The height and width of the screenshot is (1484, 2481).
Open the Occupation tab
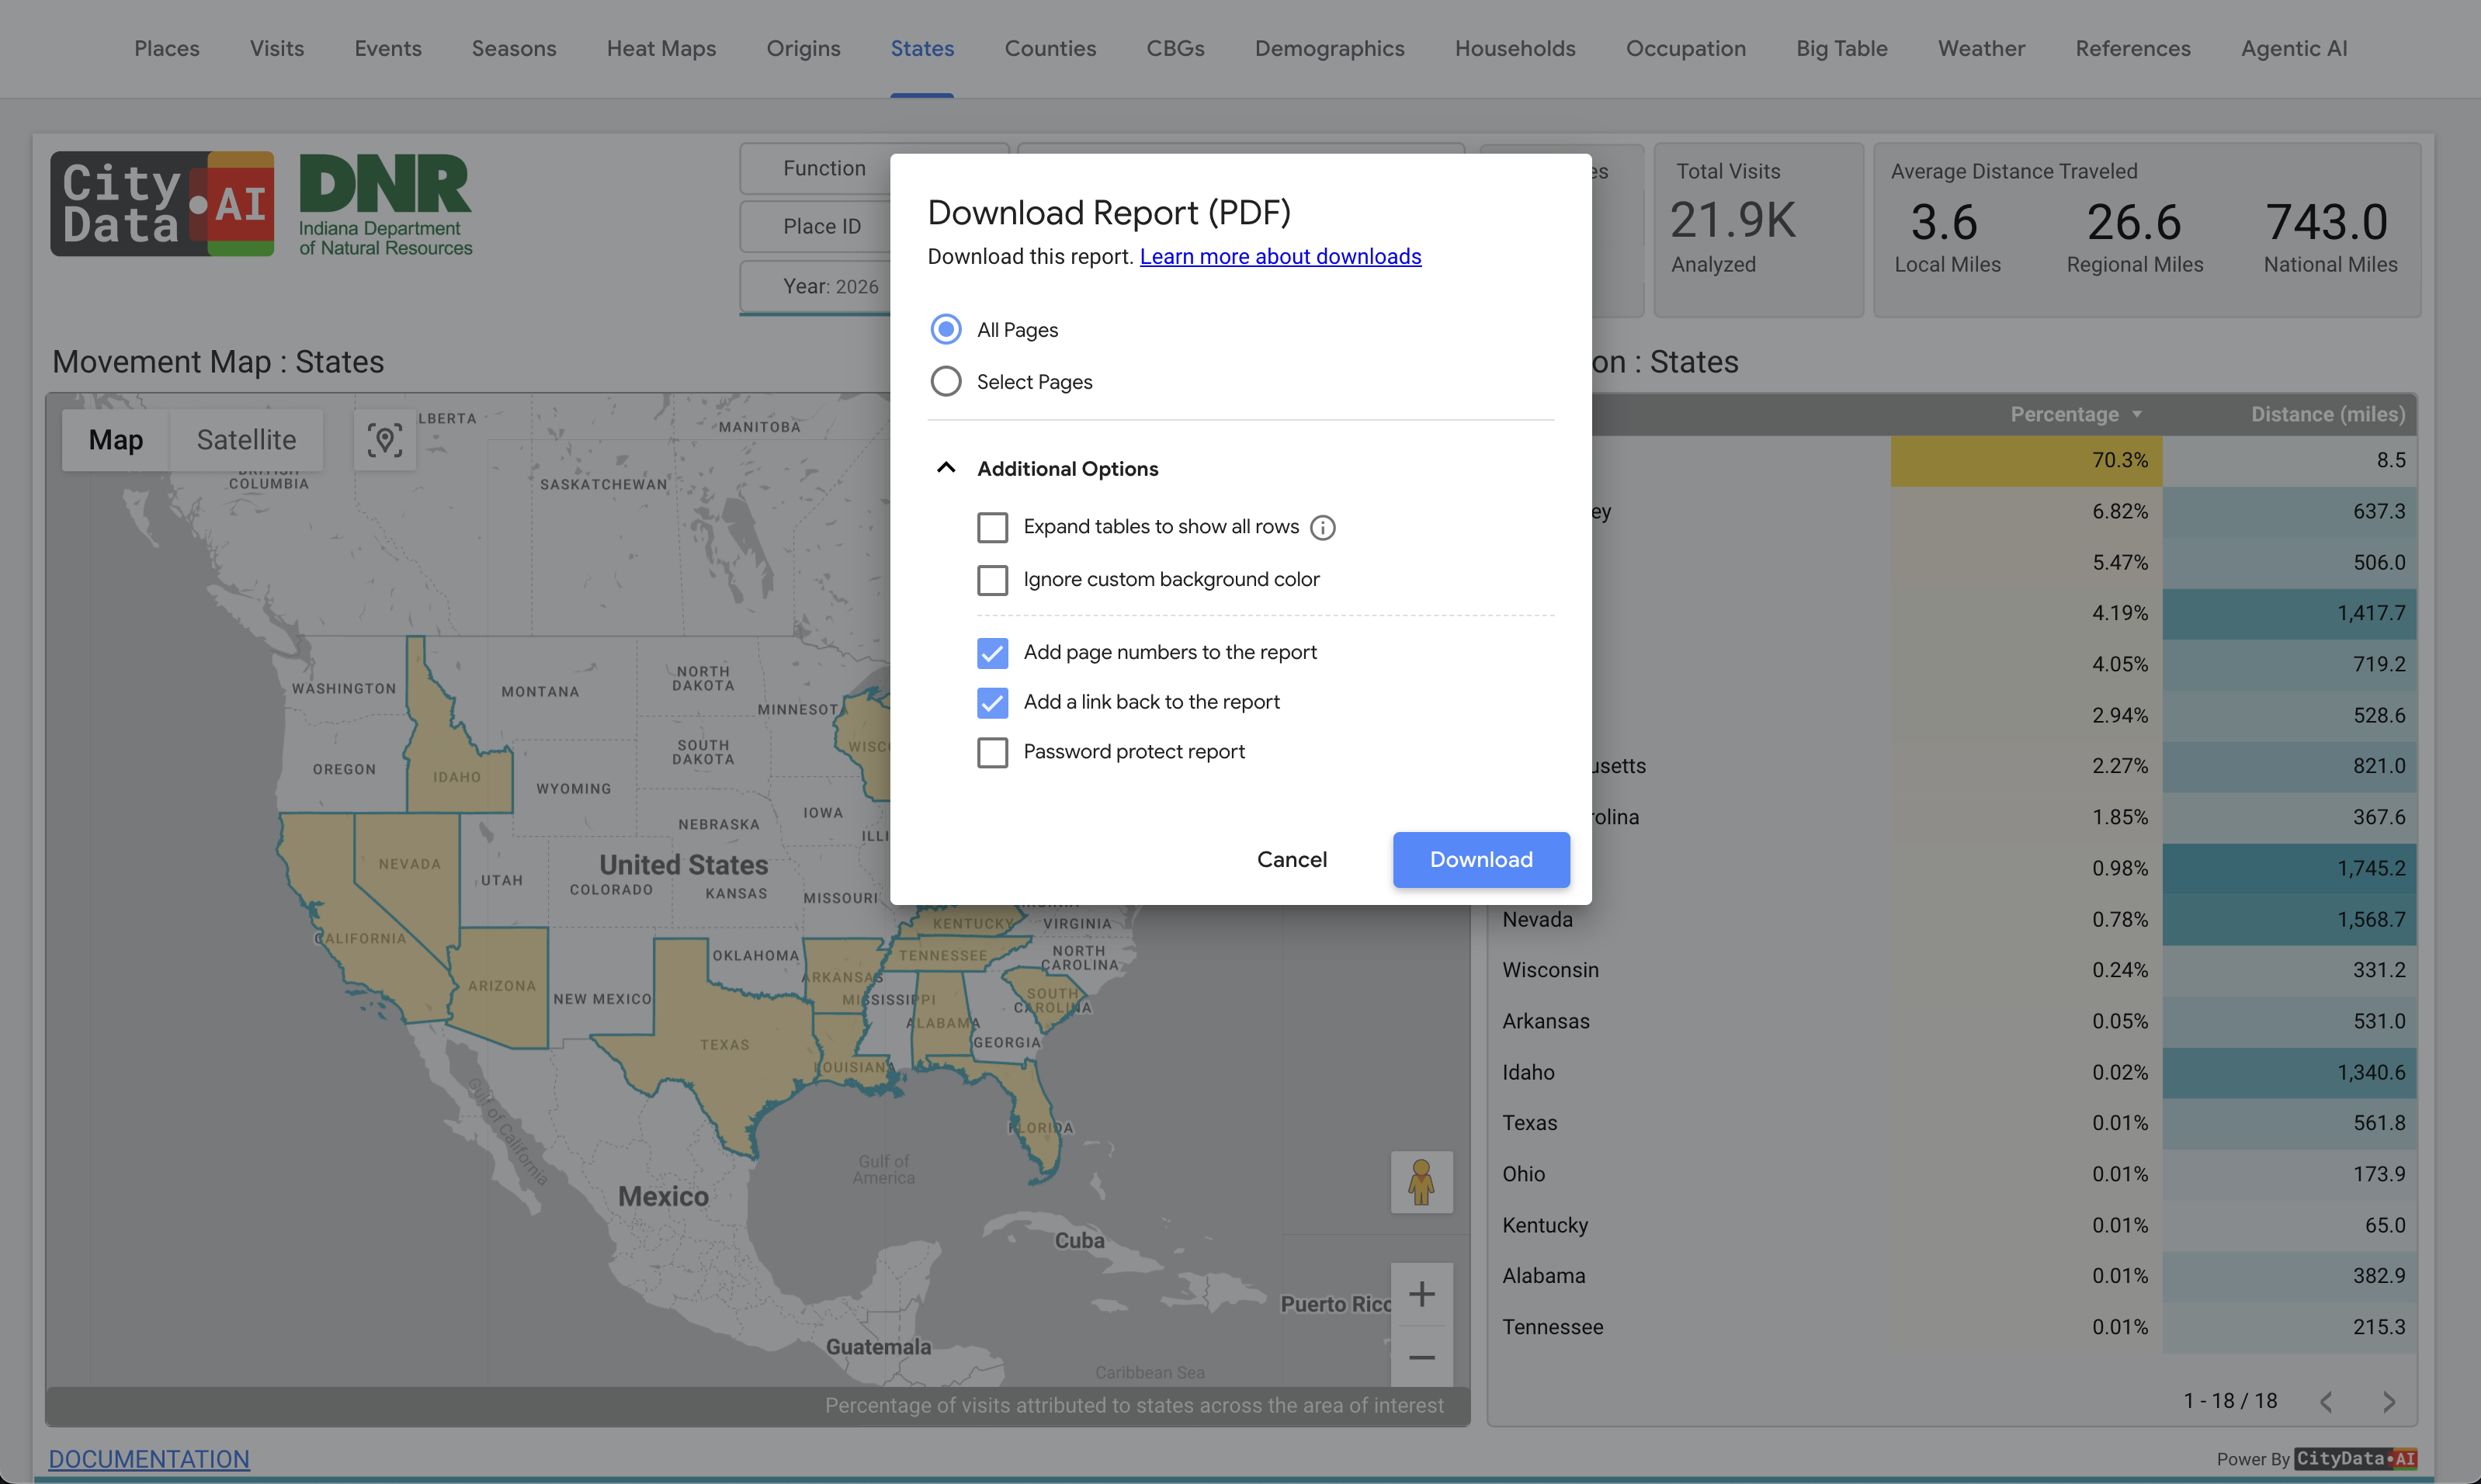(x=1685, y=48)
